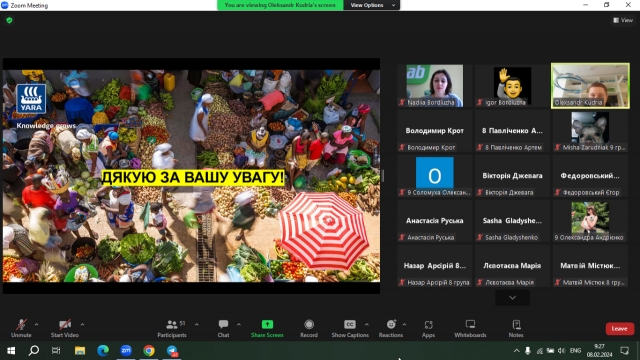Open volume control tray icon

click(562, 351)
